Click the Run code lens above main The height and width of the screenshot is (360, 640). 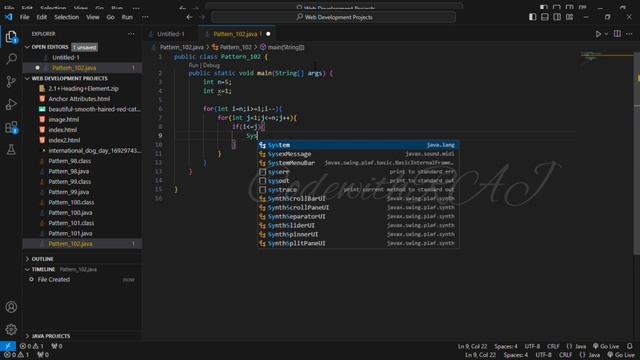193,65
